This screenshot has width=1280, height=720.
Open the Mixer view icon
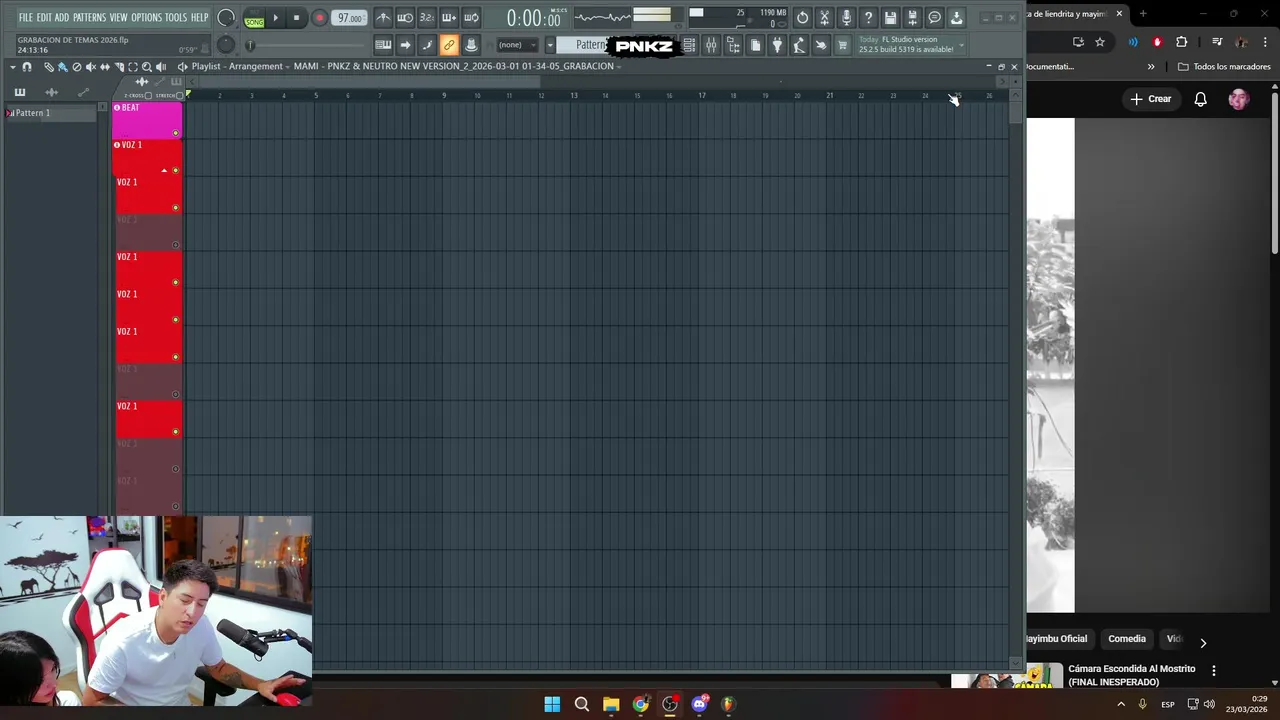point(710,45)
